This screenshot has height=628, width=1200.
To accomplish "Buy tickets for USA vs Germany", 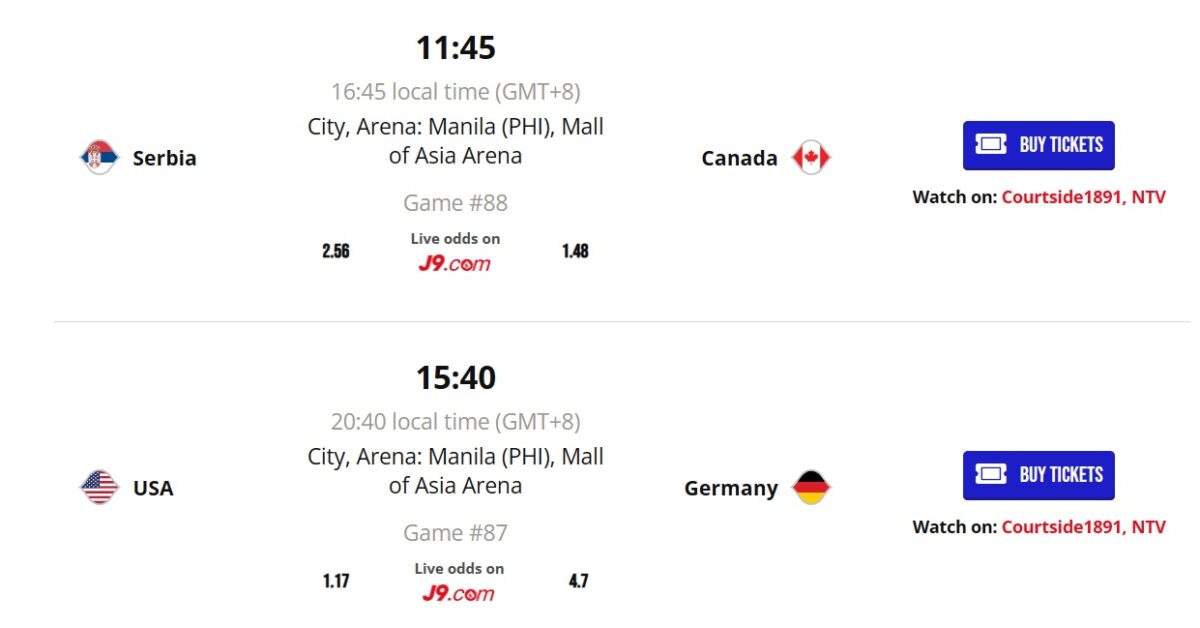I will [1038, 476].
